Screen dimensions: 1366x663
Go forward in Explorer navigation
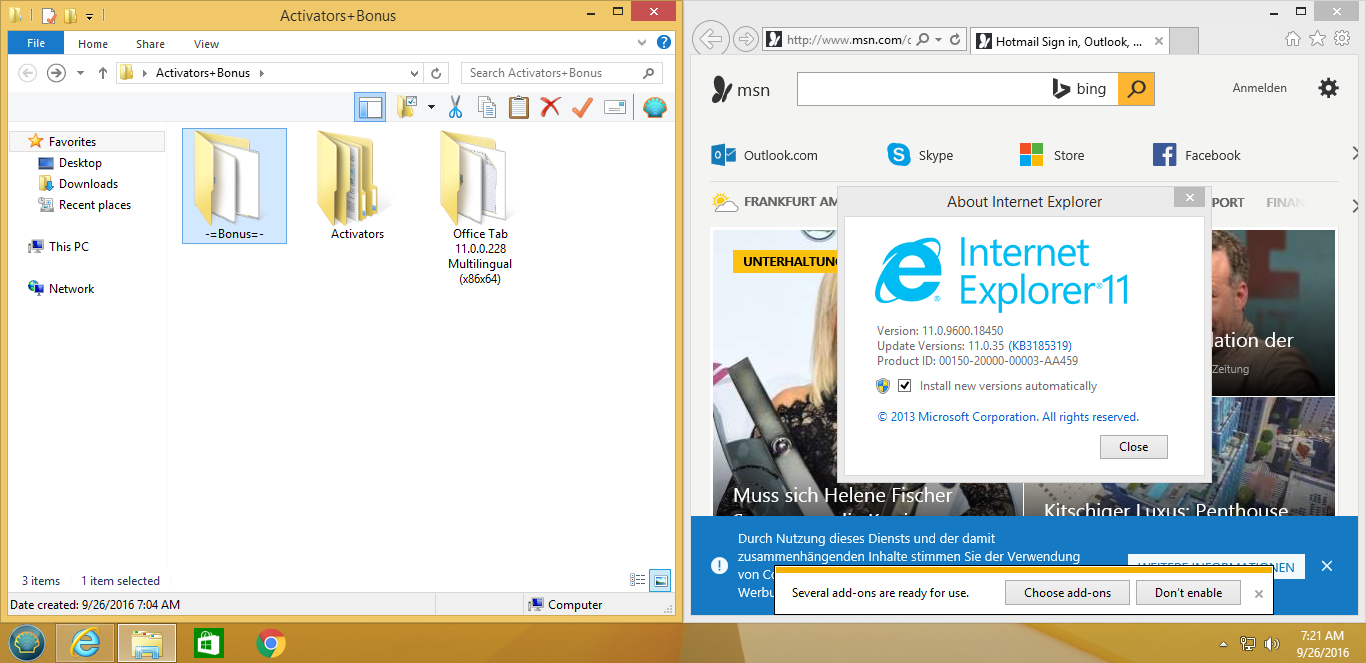56,73
